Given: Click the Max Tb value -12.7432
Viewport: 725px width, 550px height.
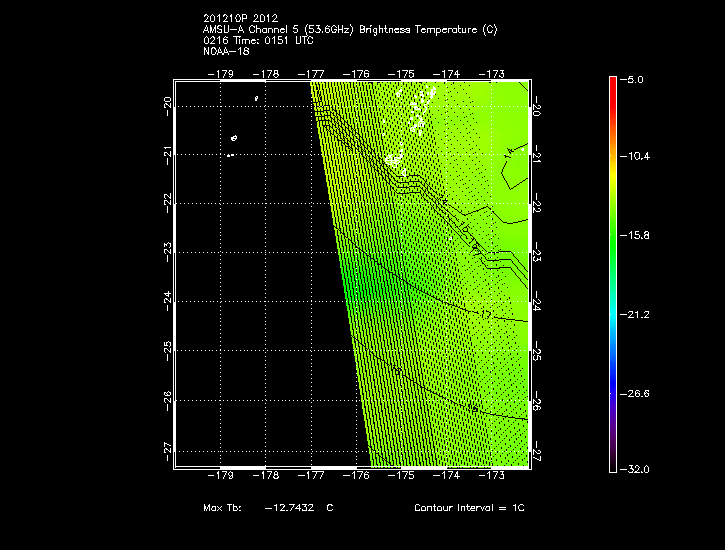Looking at the screenshot, I should coord(290,508).
